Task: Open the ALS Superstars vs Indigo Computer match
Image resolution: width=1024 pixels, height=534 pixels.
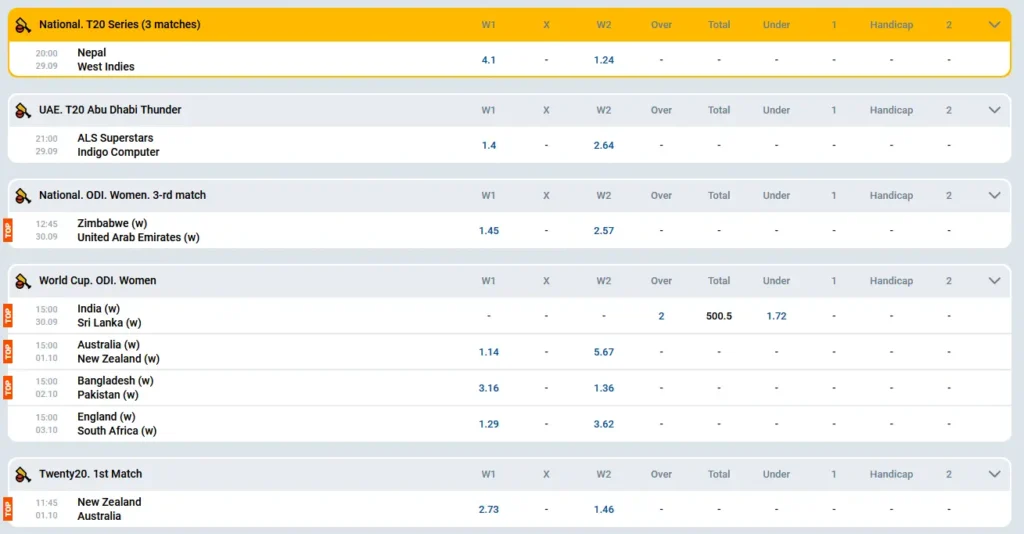Action: (x=117, y=145)
